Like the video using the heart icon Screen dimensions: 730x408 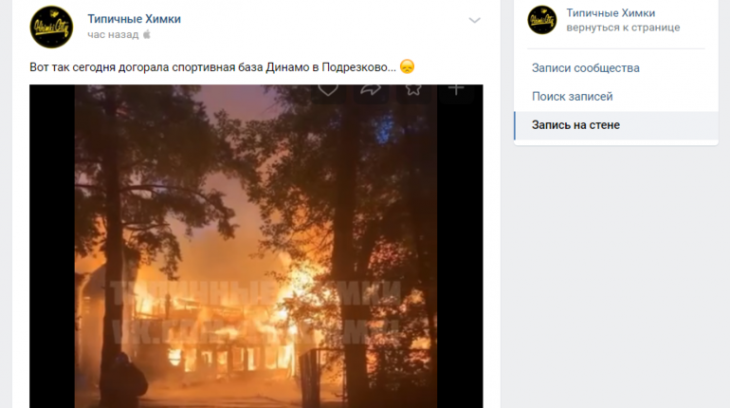pos(328,90)
